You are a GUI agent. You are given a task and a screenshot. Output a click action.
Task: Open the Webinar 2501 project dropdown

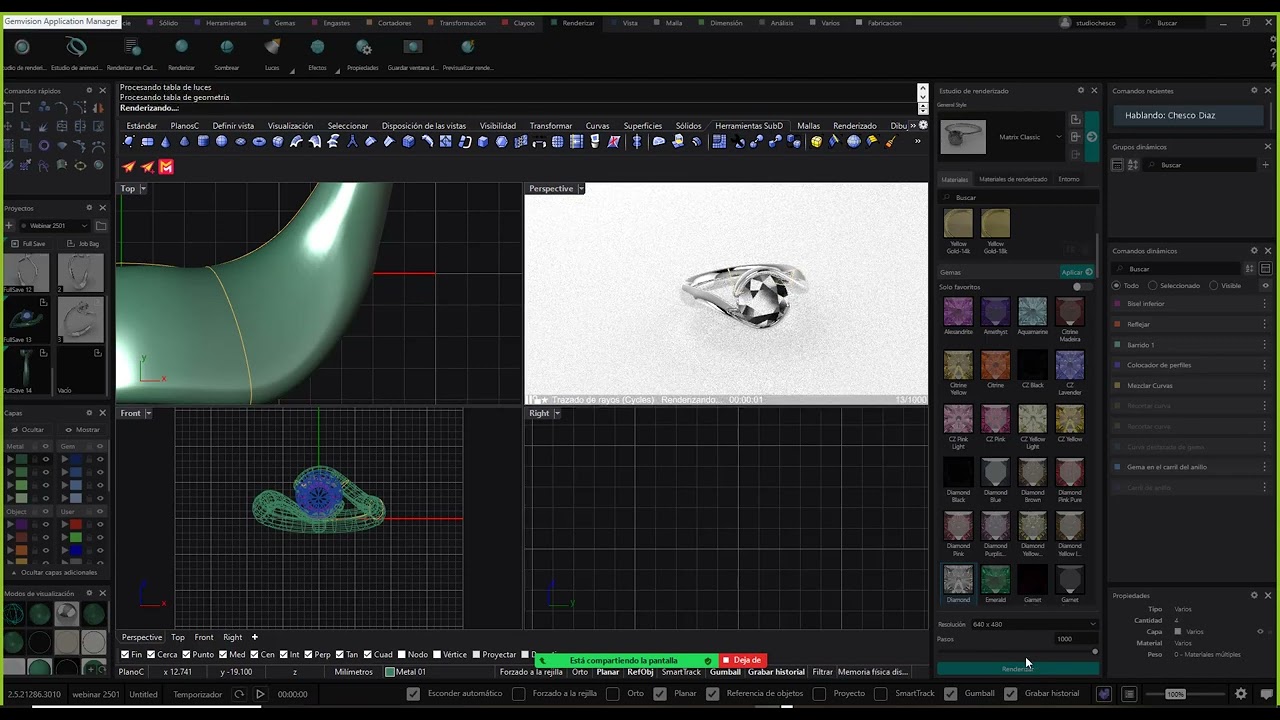[54, 225]
